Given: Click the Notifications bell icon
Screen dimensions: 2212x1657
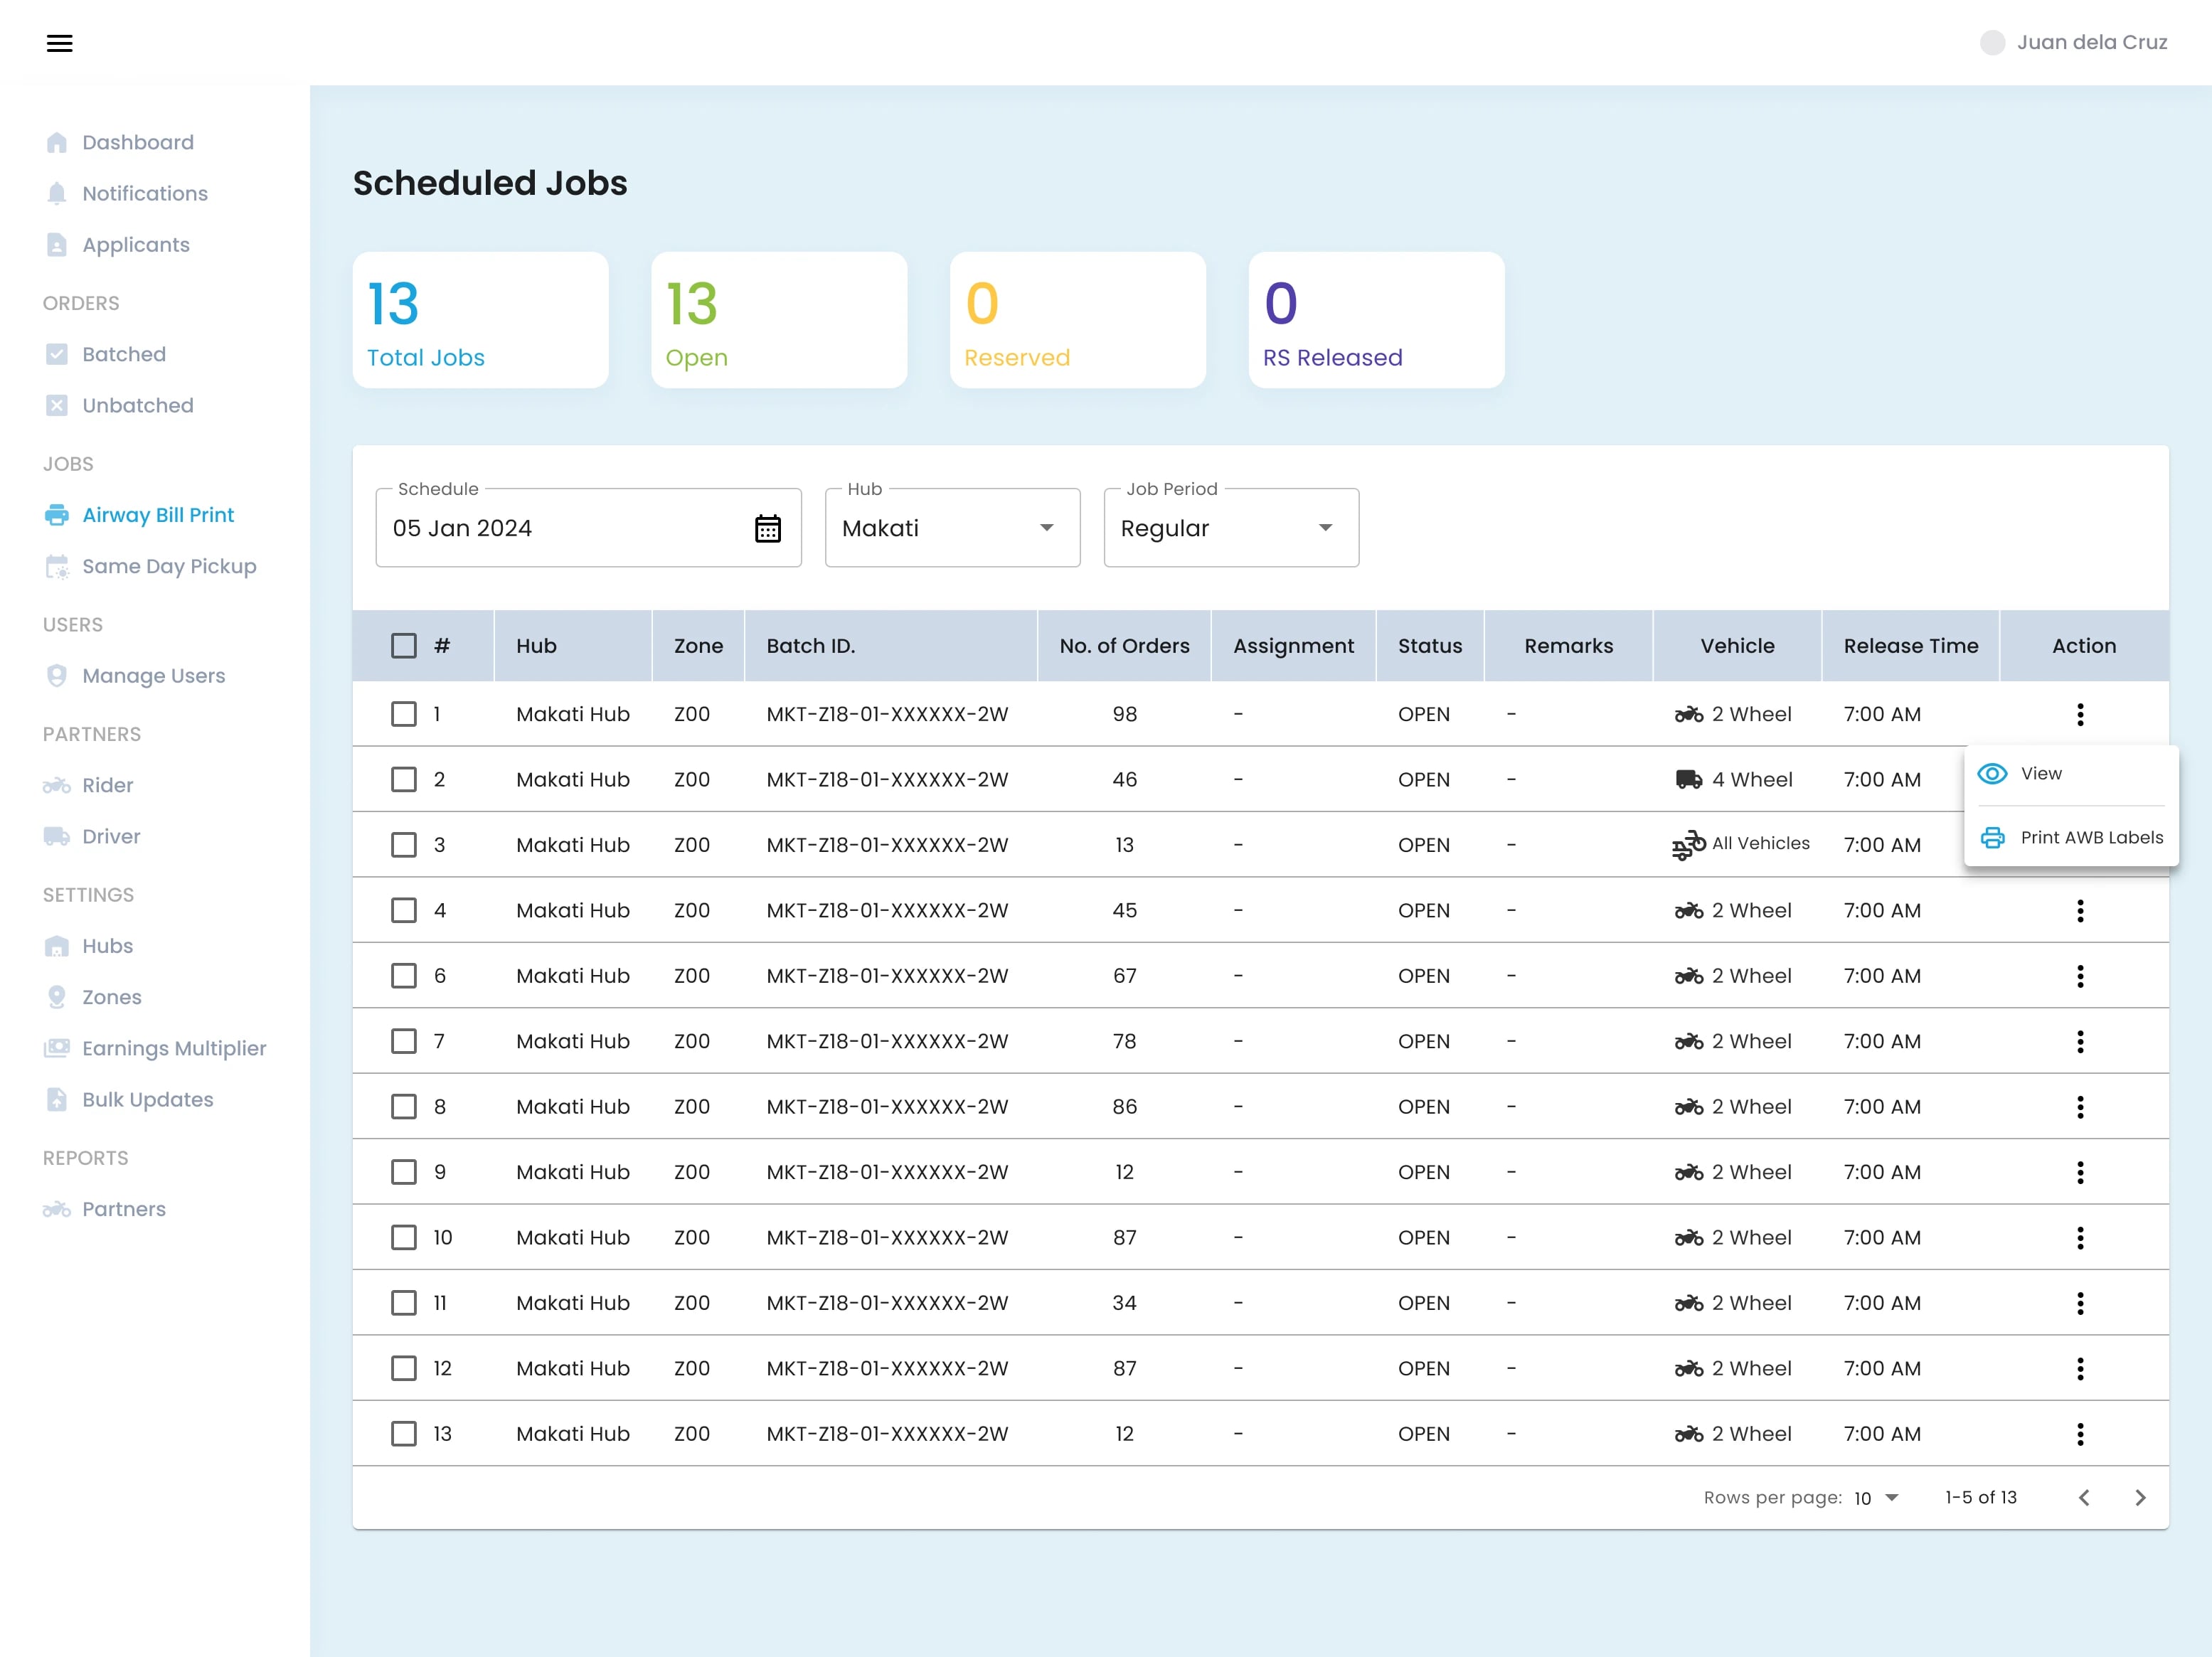Looking at the screenshot, I should click(57, 193).
